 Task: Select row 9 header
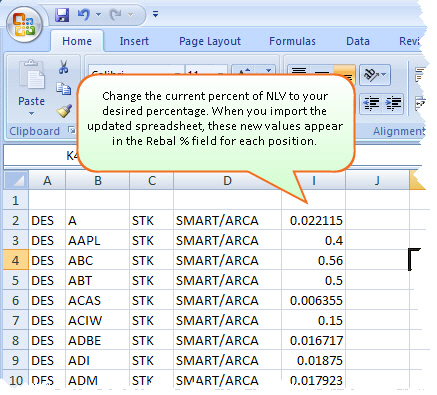coord(16,360)
